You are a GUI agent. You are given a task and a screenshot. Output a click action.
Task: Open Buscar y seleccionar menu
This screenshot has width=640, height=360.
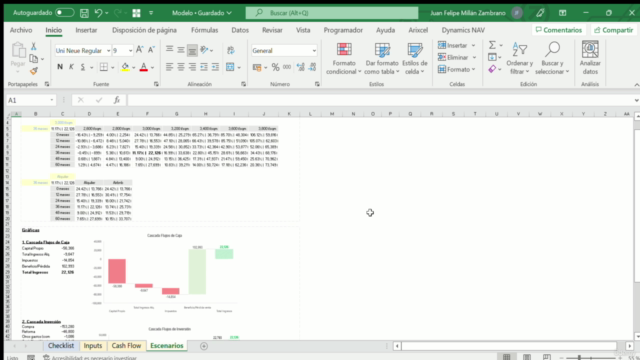tap(552, 59)
